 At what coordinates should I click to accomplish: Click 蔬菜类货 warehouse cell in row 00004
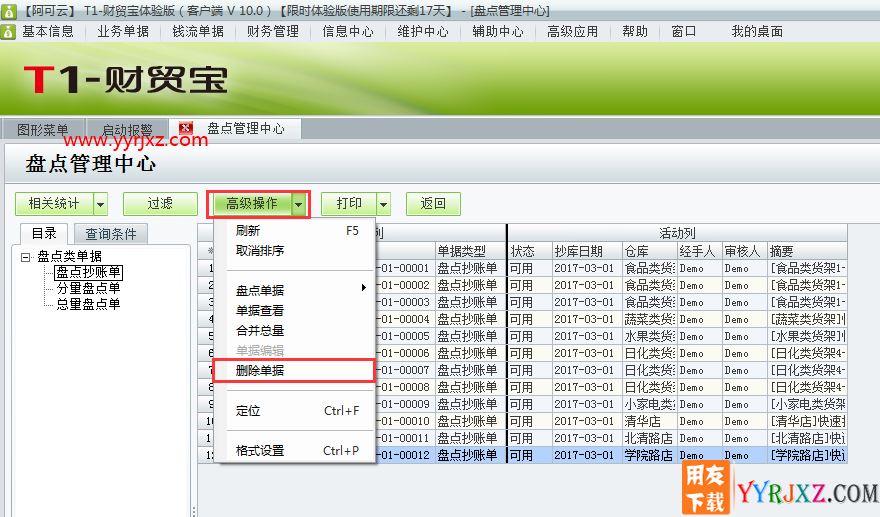650,319
